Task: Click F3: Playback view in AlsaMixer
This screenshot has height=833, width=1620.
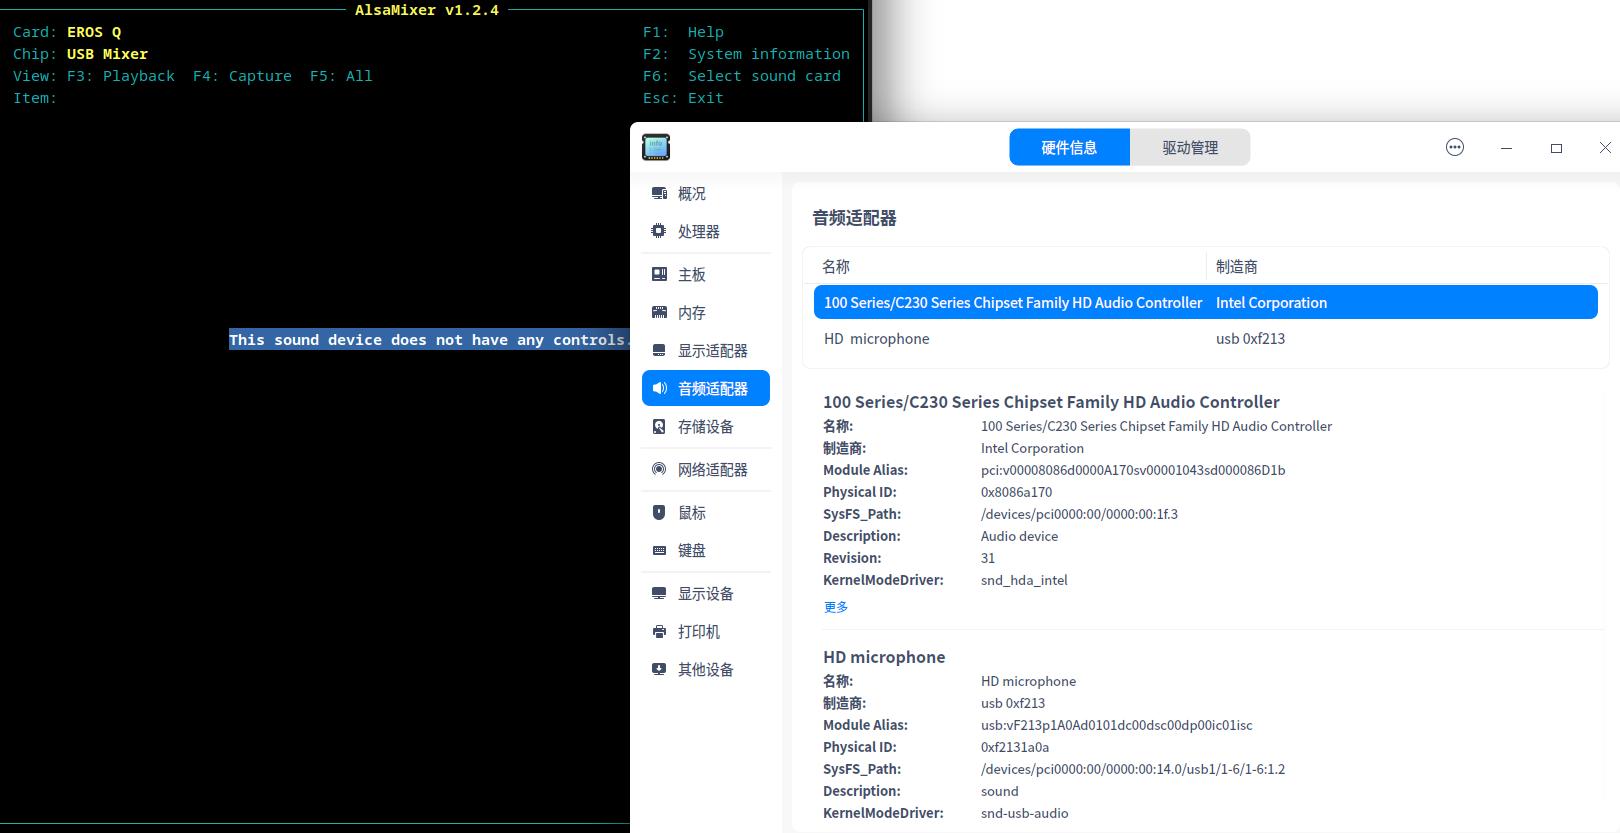Action: click(x=121, y=76)
